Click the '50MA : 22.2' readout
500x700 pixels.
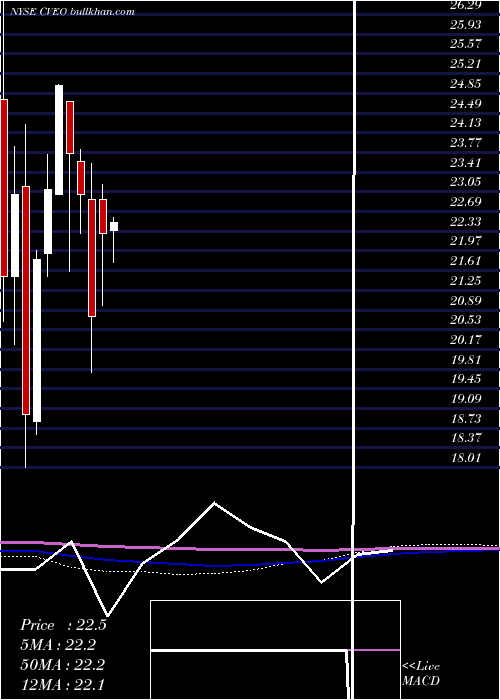click(x=63, y=665)
